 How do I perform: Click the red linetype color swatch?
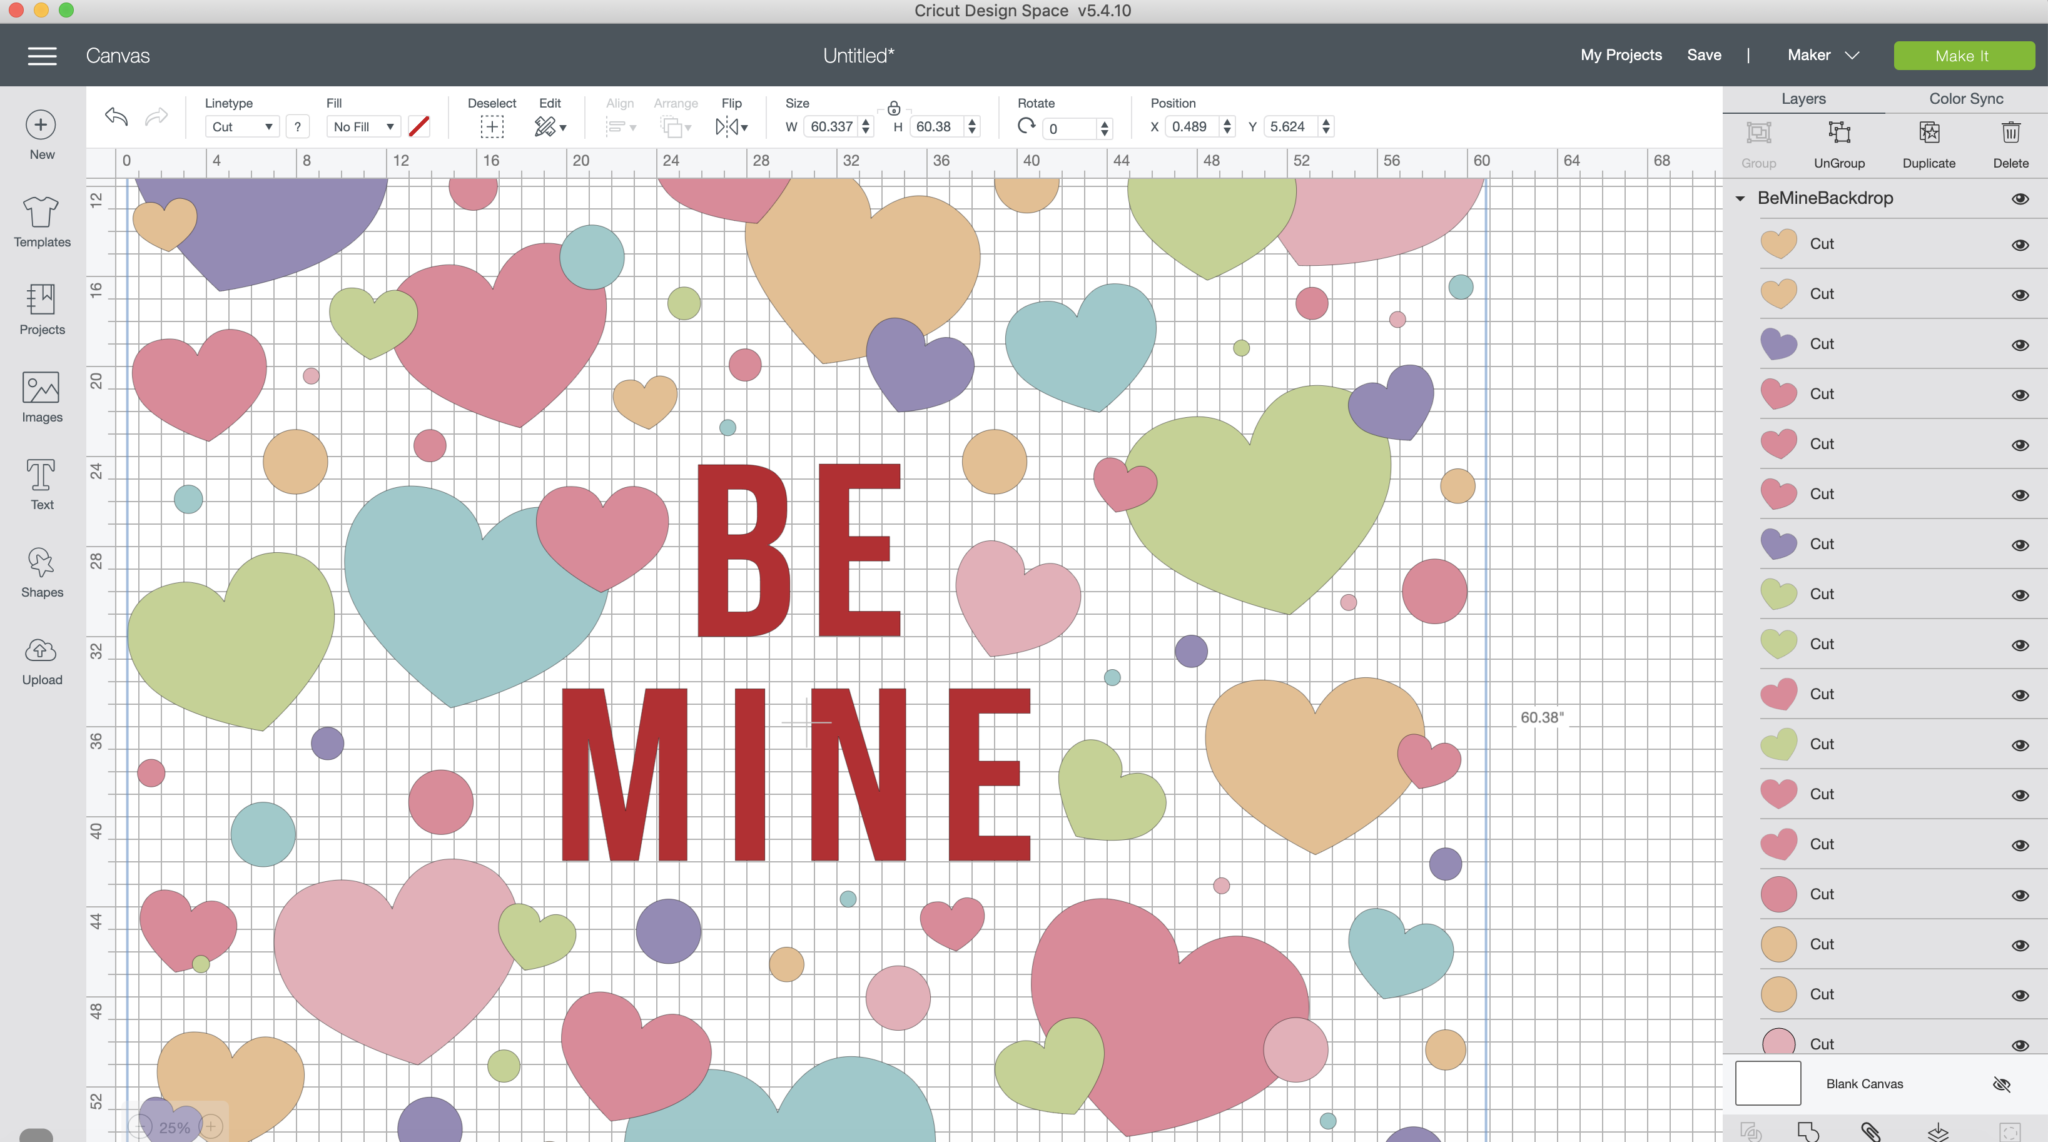pyautogui.click(x=419, y=126)
